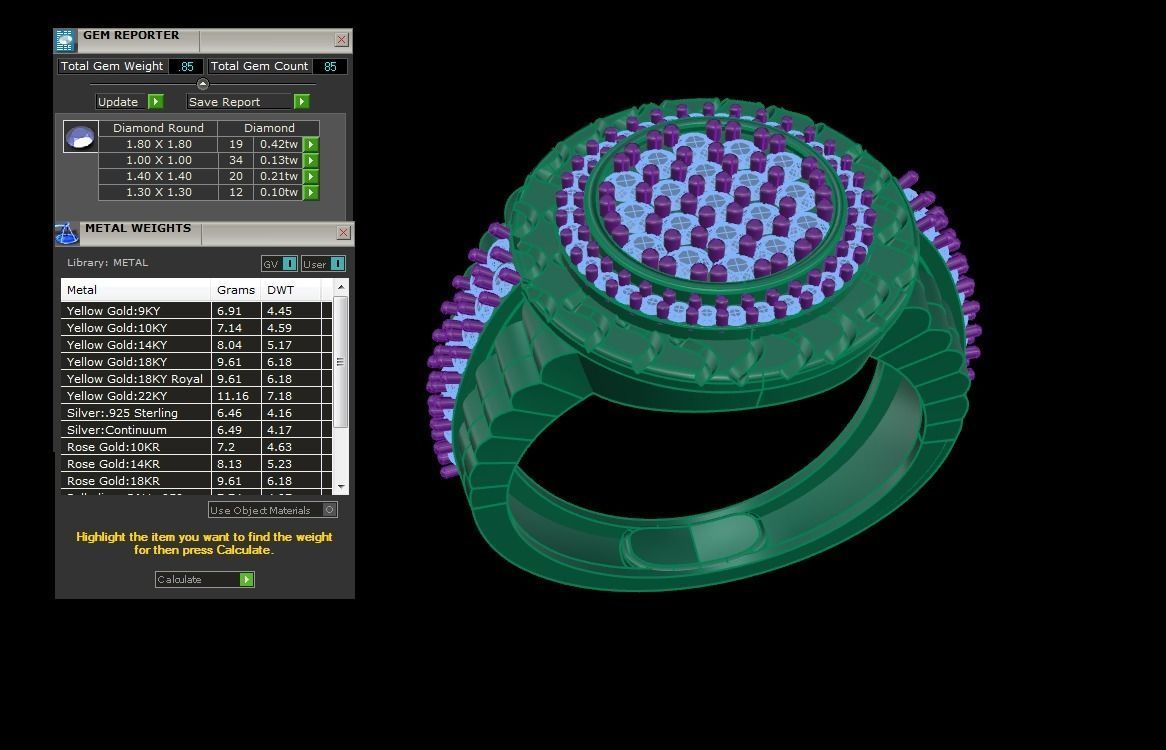
Task: Select the Rose Gold:14KR row
Action: 196,464
